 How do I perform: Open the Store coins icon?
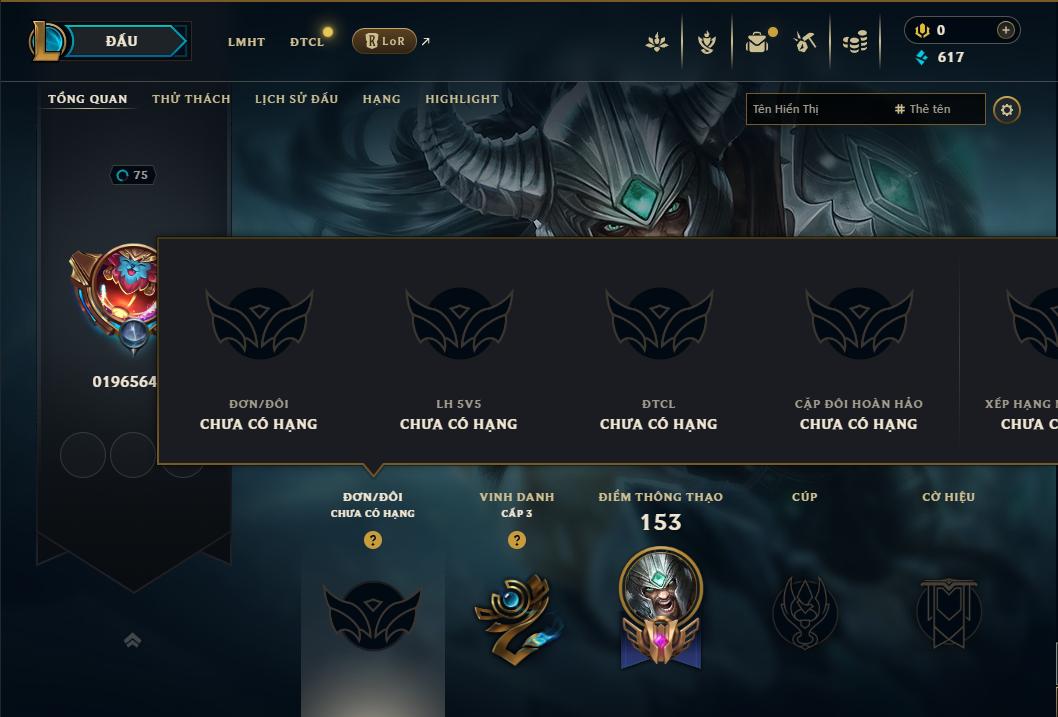point(855,43)
